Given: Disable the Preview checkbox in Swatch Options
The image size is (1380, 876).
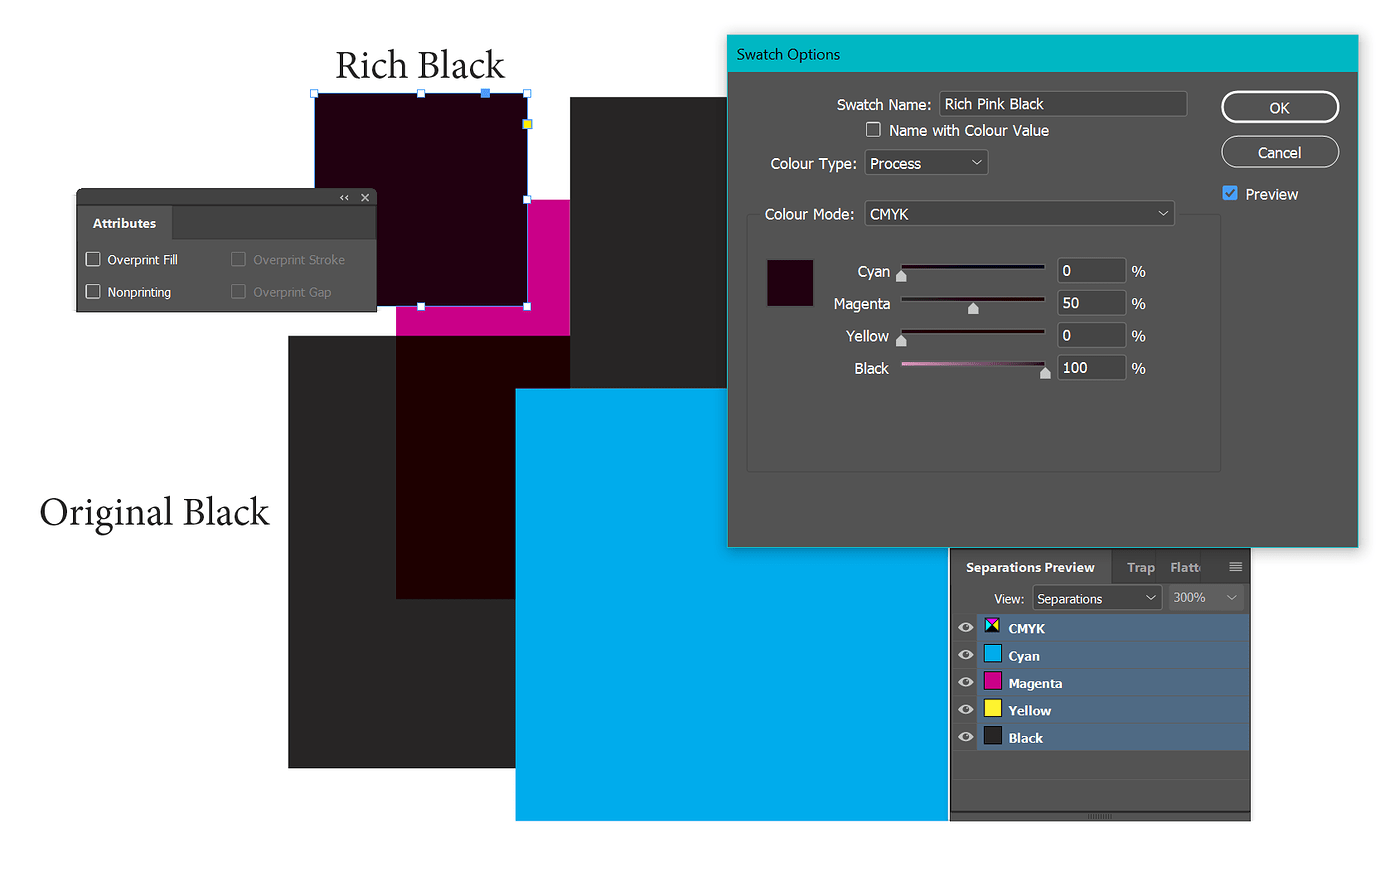Looking at the screenshot, I should (1230, 193).
